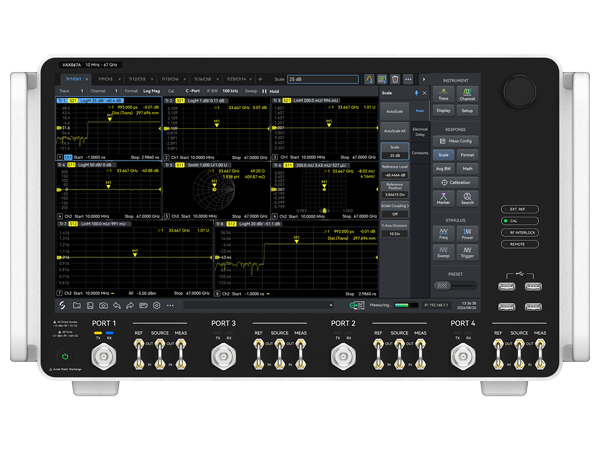Open the Meas Config response button
Viewport: 600px width, 450px height.
pyautogui.click(x=455, y=141)
